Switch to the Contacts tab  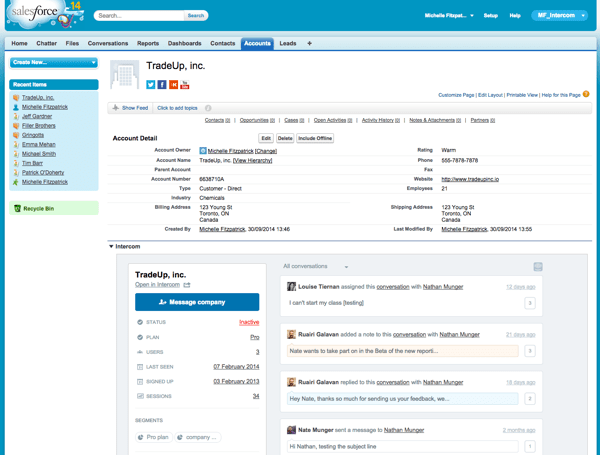[223, 44]
